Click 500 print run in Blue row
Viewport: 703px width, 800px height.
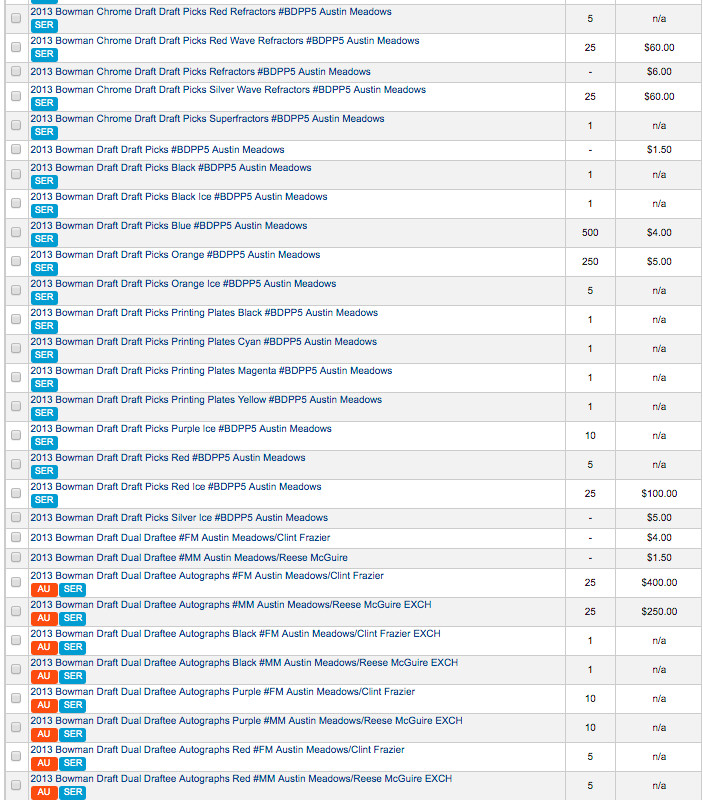pos(590,233)
